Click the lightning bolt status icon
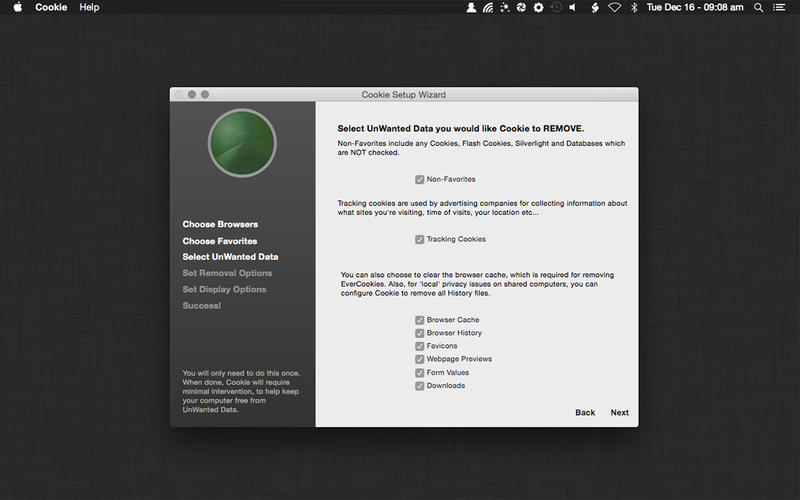This screenshot has height=500, width=800. [595, 7]
